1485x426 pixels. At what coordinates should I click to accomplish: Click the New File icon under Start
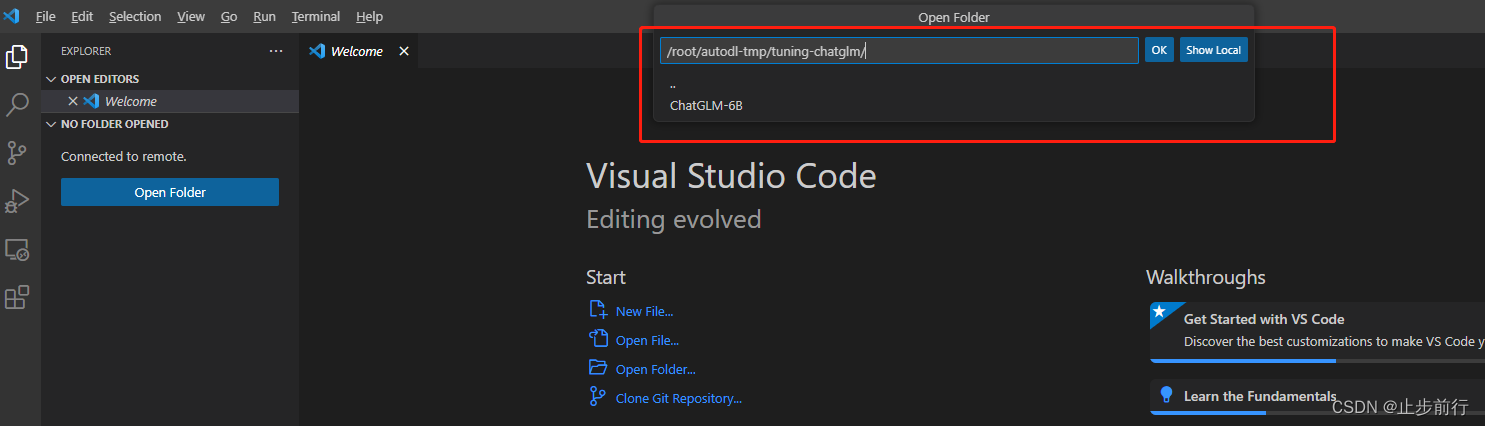tap(598, 310)
